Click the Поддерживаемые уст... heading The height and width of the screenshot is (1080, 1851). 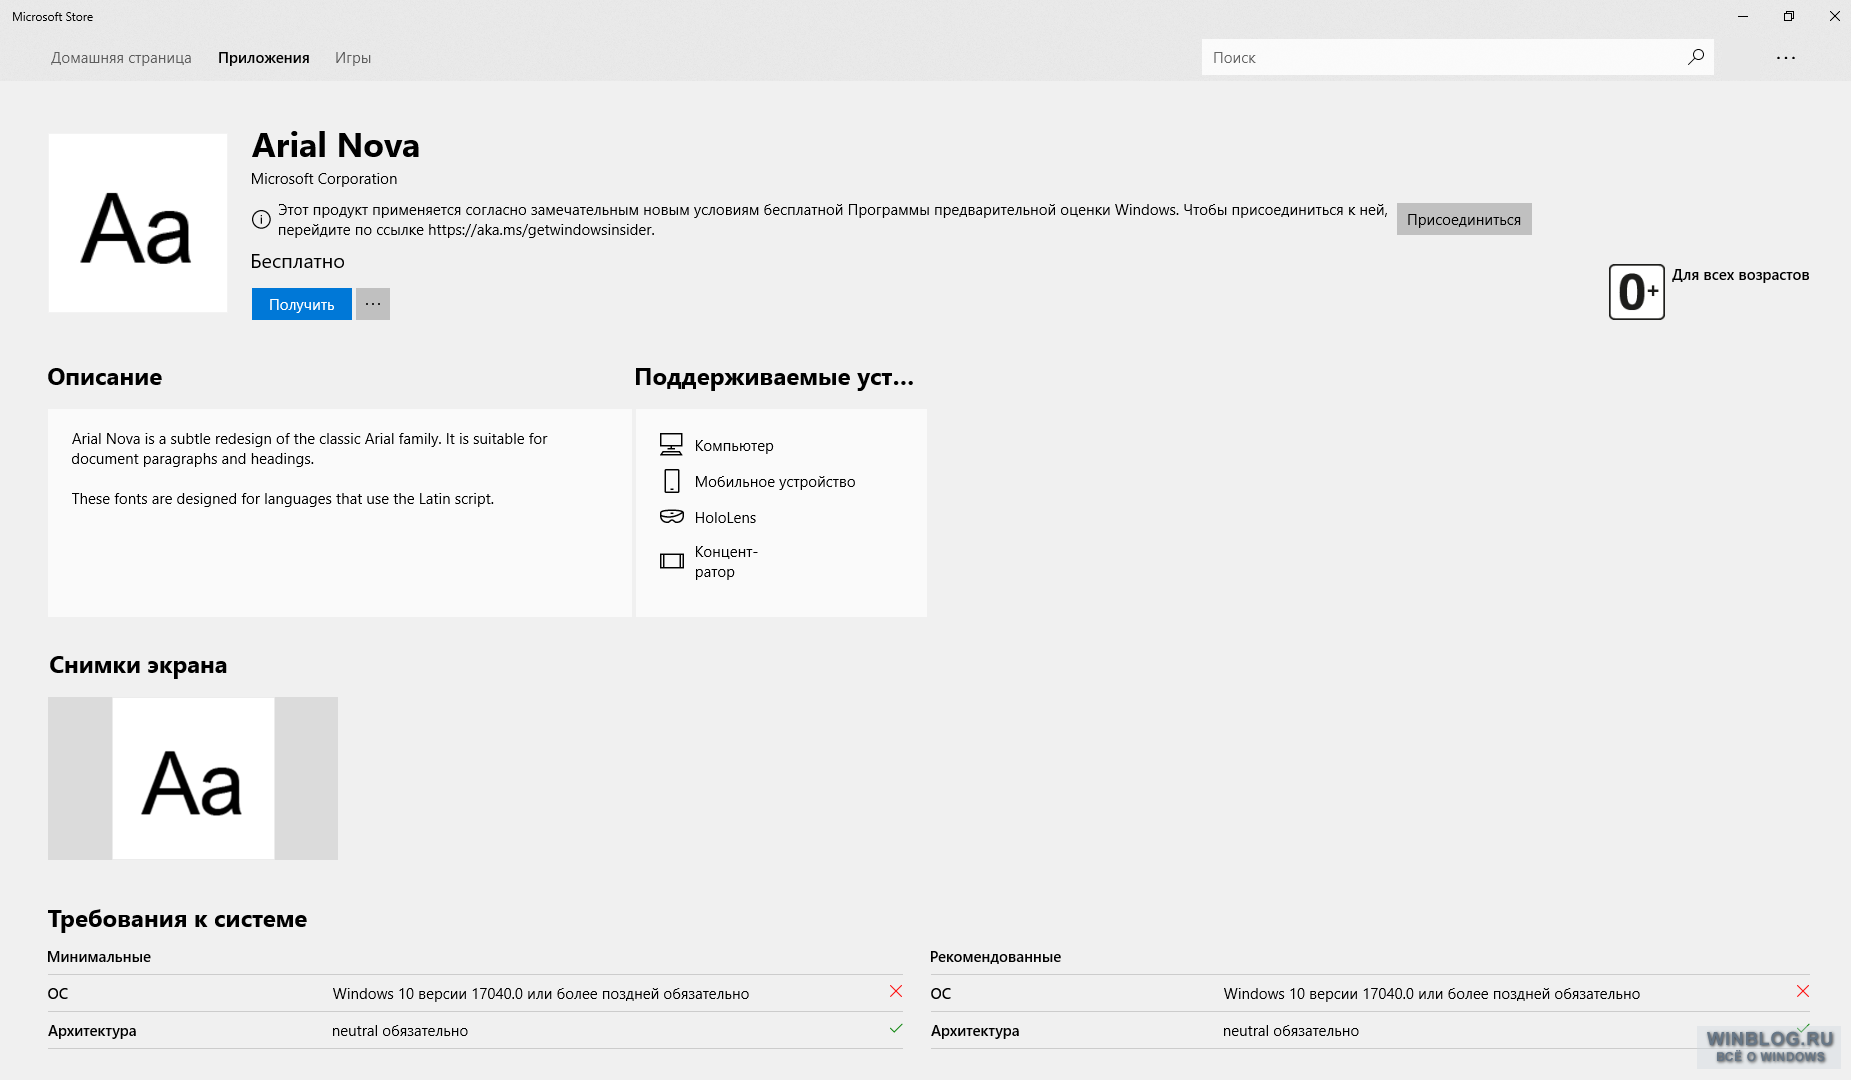(774, 377)
